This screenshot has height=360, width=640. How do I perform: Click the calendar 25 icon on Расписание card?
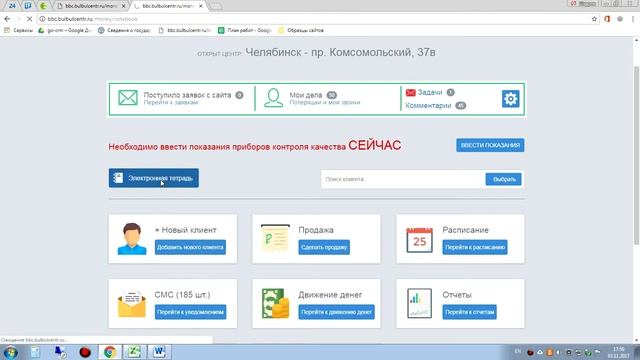click(x=419, y=240)
